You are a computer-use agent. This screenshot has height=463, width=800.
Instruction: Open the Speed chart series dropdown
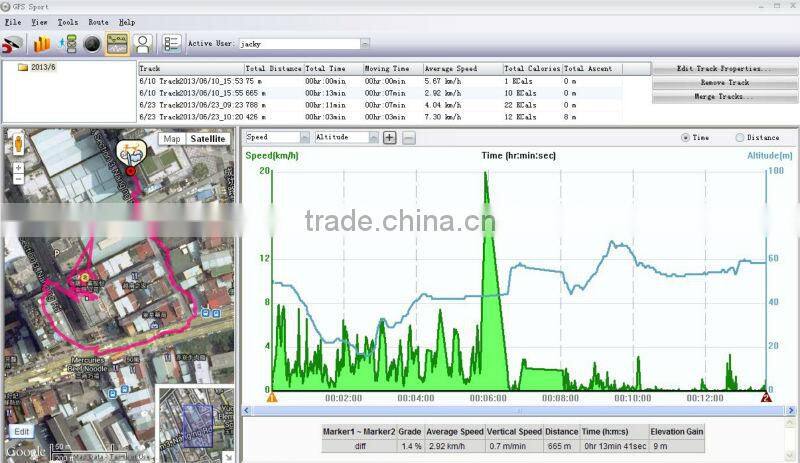tap(304, 138)
